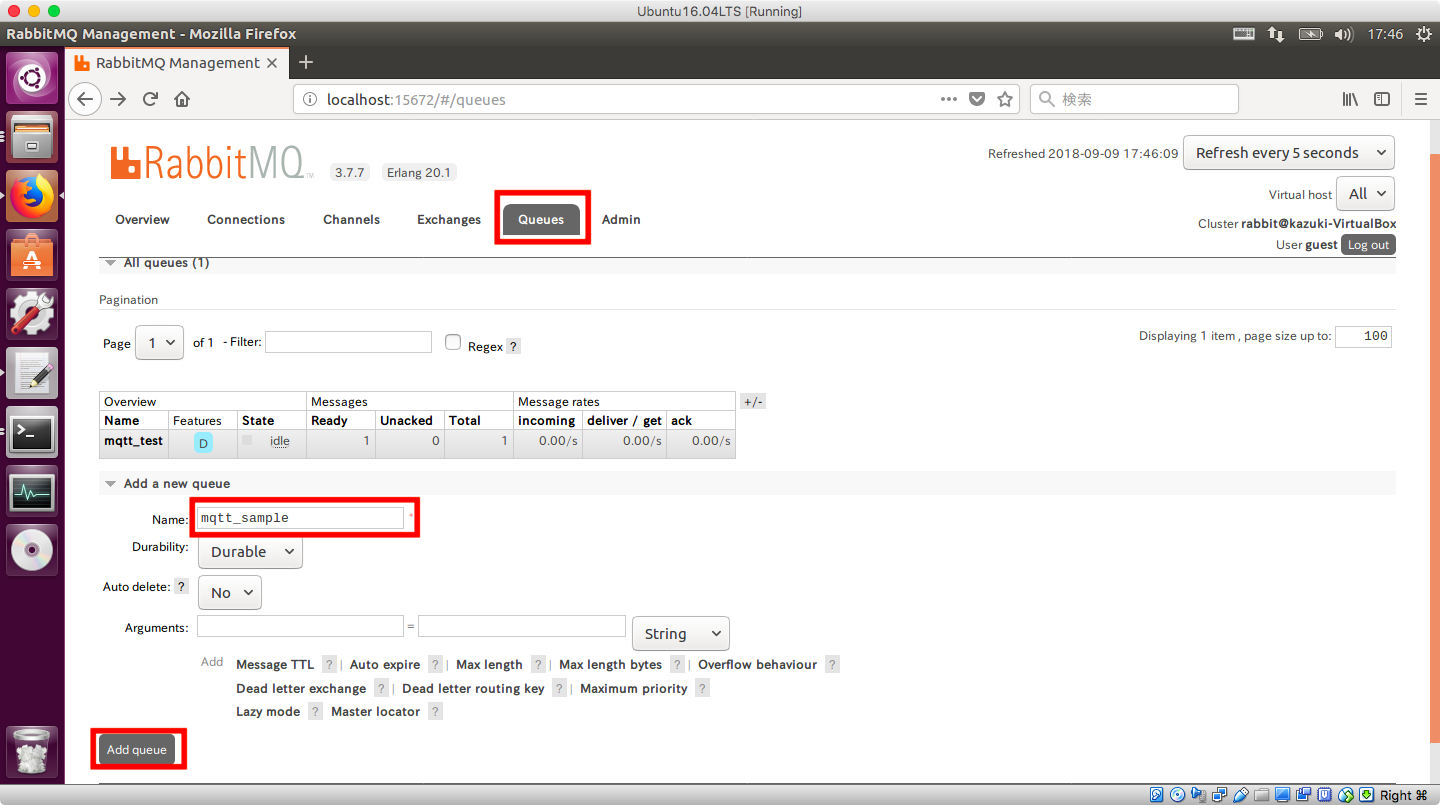Open System Settings from launcher
Image resolution: width=1440 pixels, height=805 pixels.
(x=32, y=314)
